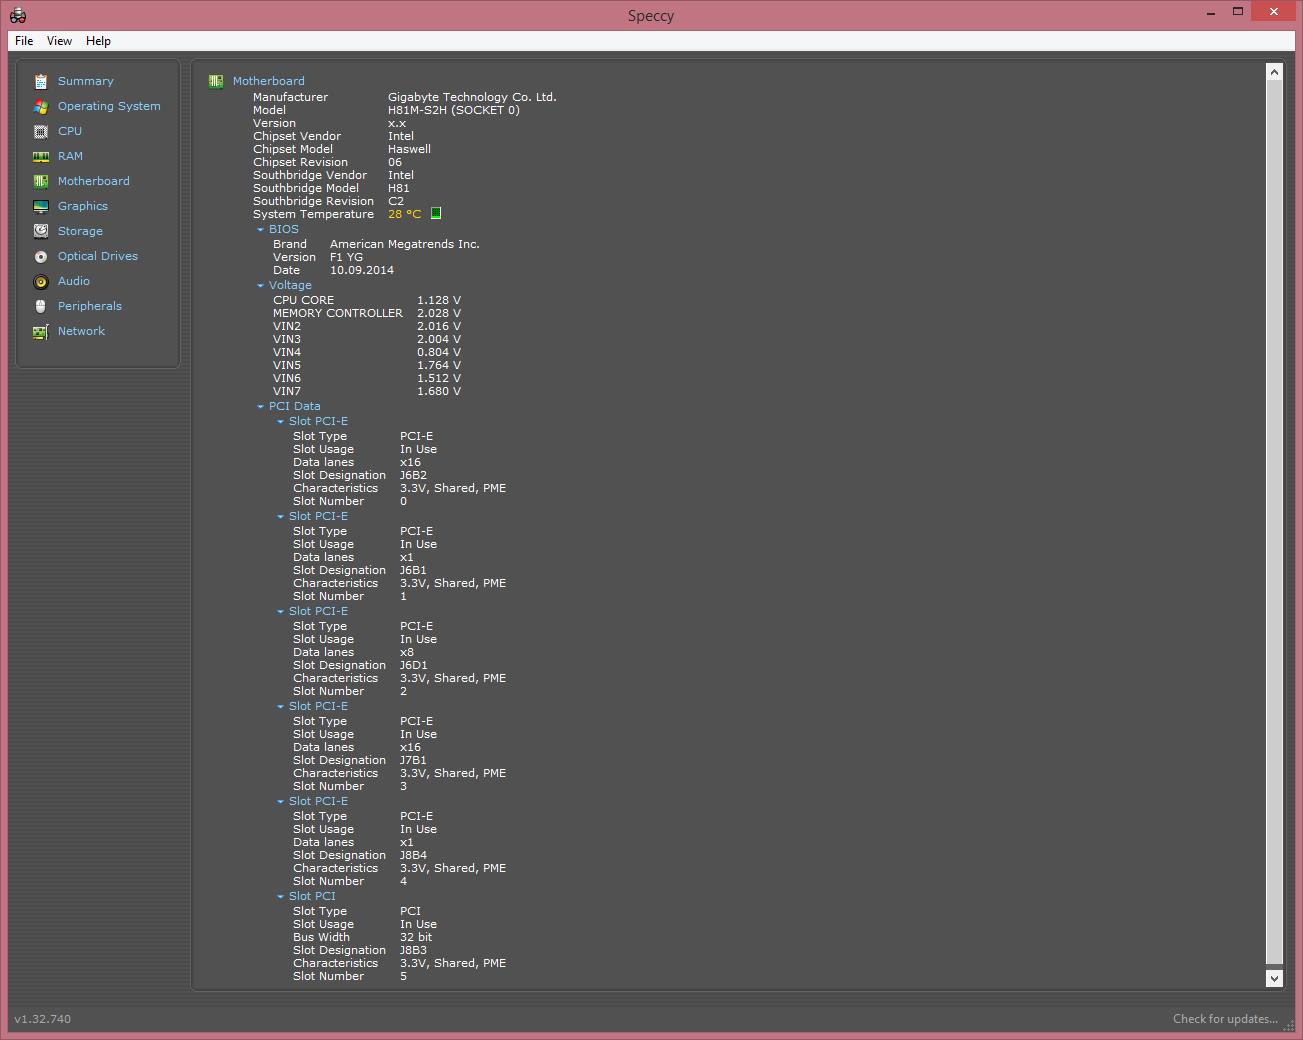Click the Audio speaker icon in sidebar
1303x1040 pixels.
40,281
